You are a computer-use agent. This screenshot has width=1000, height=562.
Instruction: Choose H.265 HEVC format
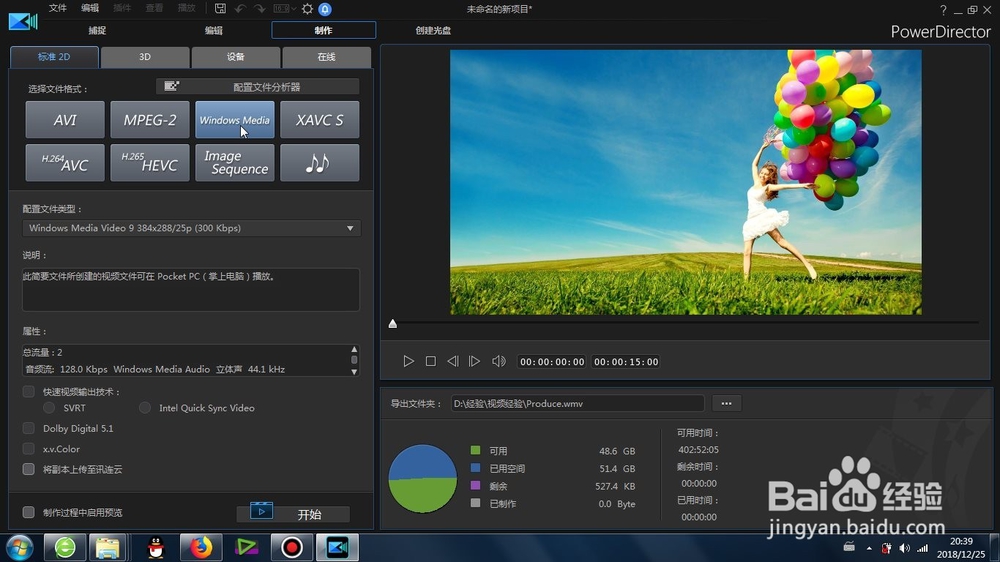150,163
